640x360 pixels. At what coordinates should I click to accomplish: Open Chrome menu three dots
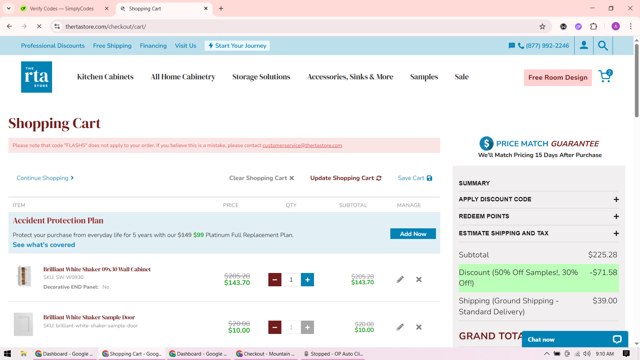[x=631, y=27]
